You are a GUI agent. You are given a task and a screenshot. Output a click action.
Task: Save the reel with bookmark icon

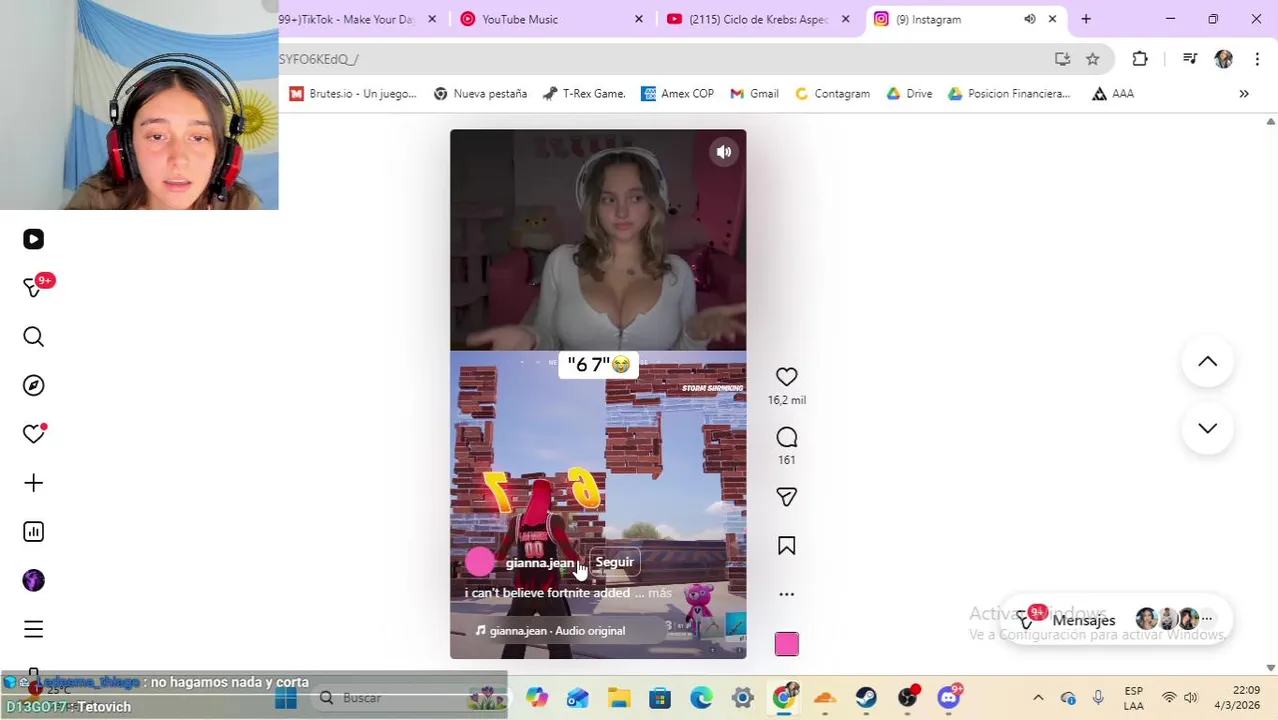tap(787, 546)
